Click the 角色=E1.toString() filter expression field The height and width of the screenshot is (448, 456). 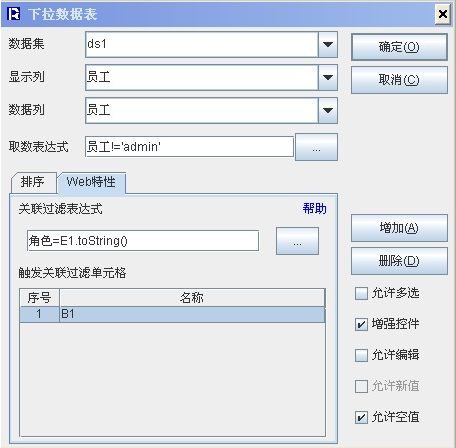(143, 240)
